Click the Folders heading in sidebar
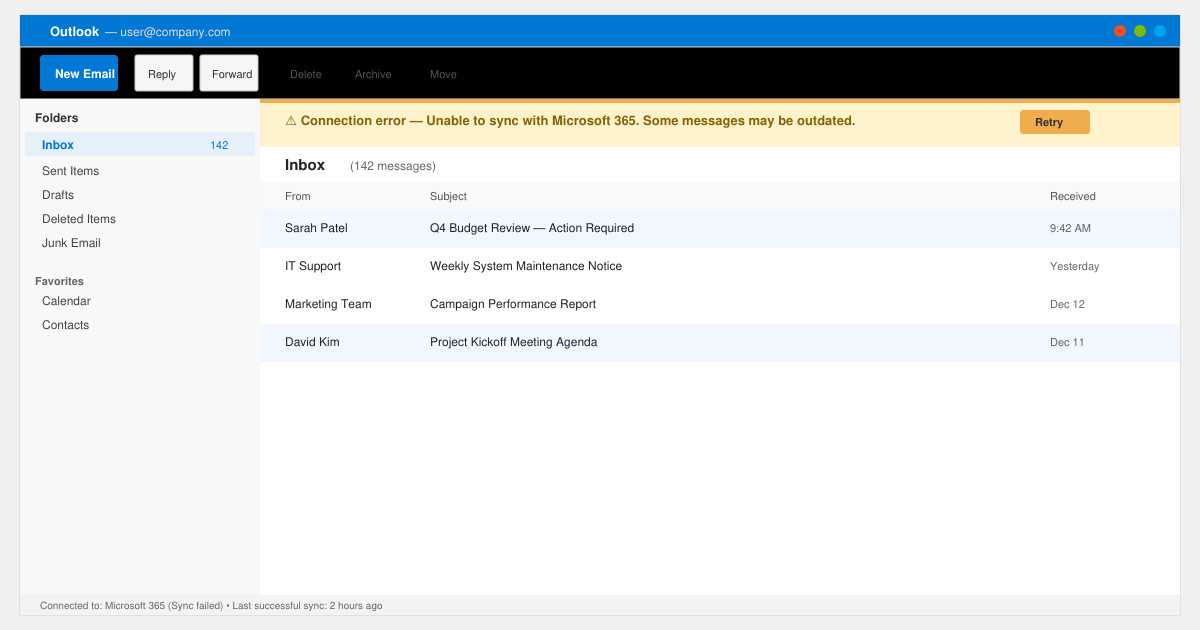 coord(57,118)
